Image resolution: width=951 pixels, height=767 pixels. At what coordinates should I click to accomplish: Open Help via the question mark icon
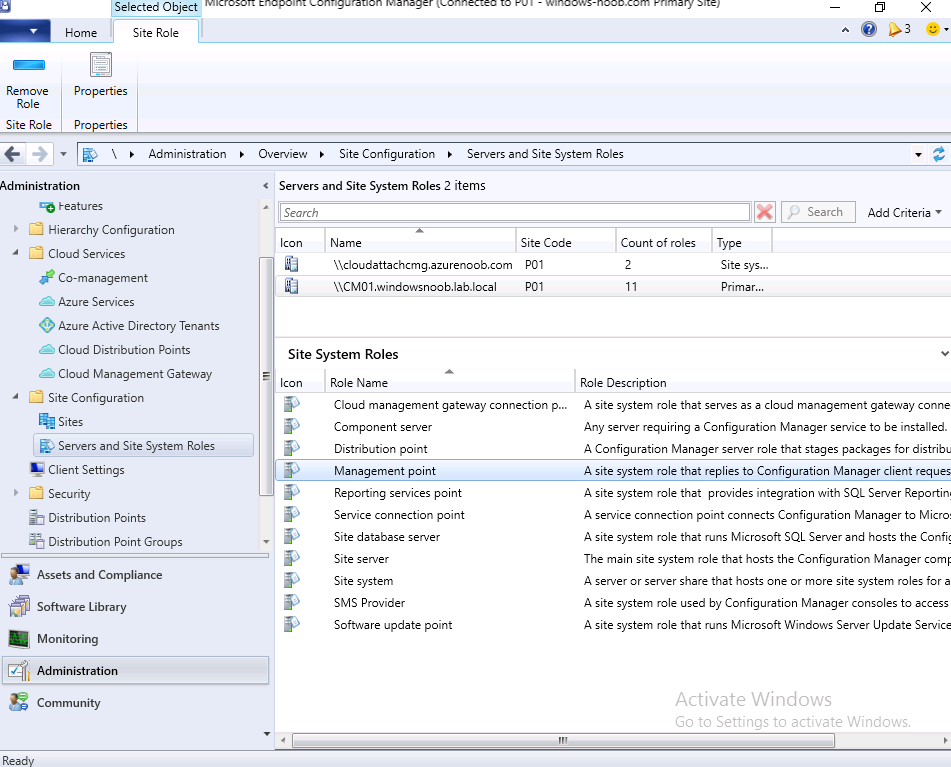pyautogui.click(x=869, y=28)
